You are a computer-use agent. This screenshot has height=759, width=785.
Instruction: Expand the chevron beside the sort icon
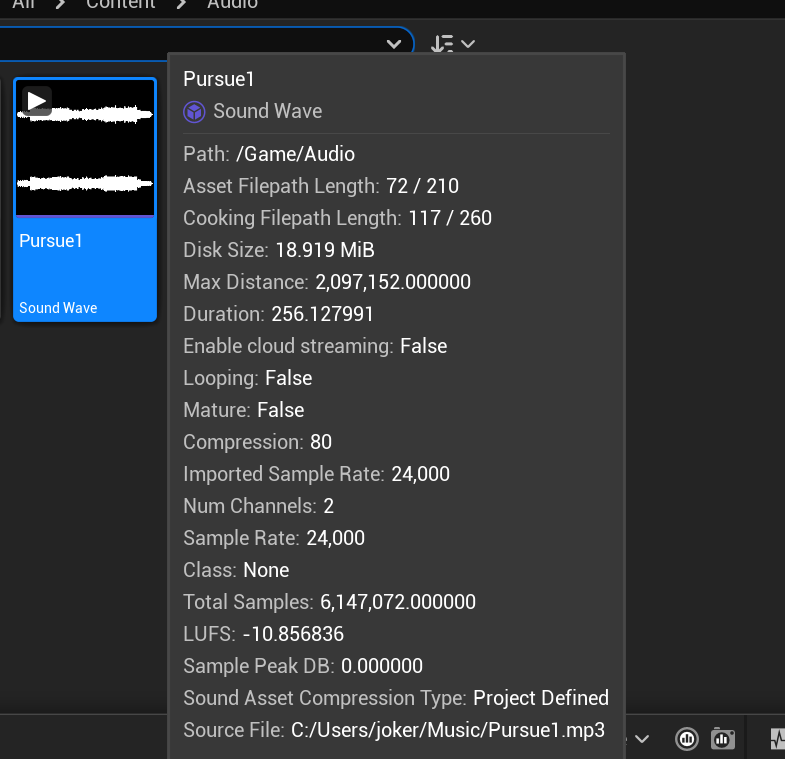[x=467, y=44]
